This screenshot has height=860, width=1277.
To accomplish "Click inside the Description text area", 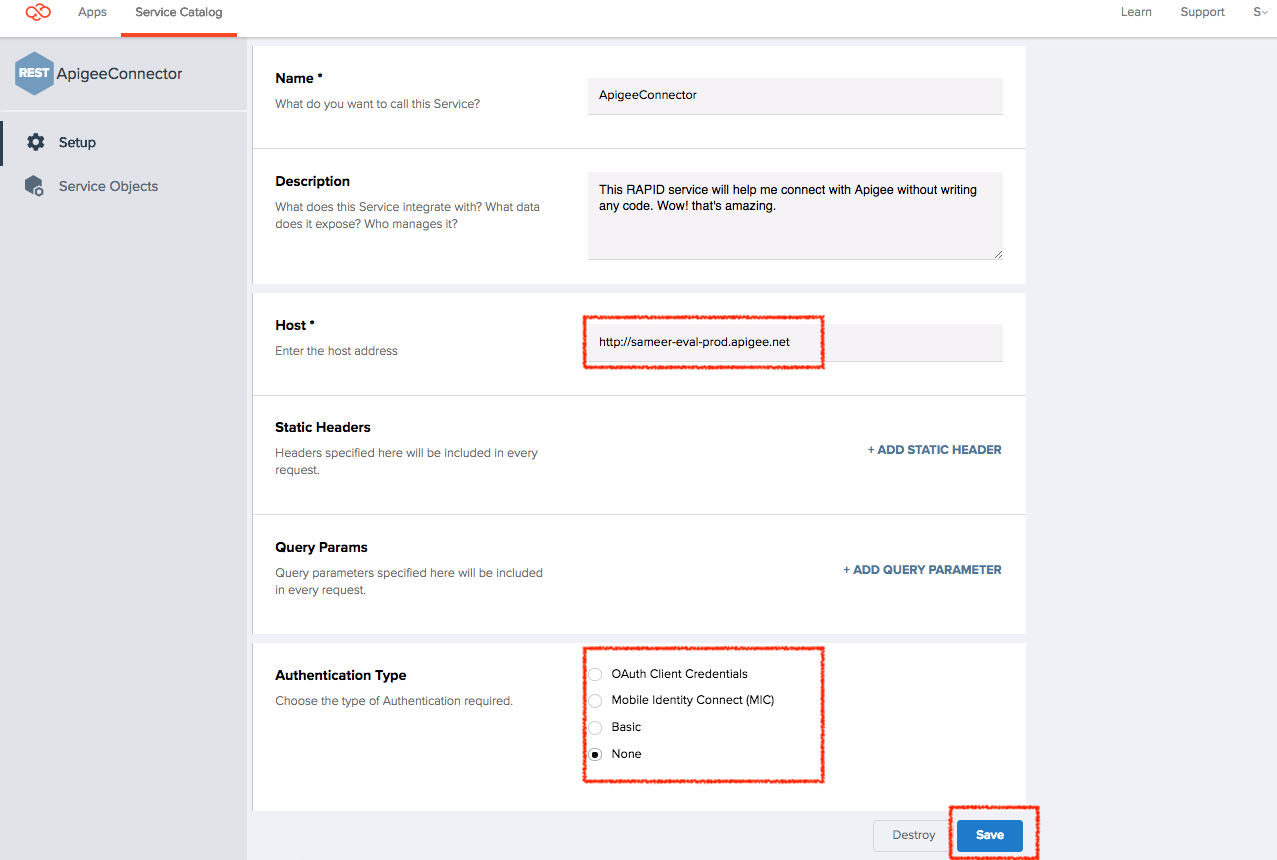I will (x=795, y=215).
